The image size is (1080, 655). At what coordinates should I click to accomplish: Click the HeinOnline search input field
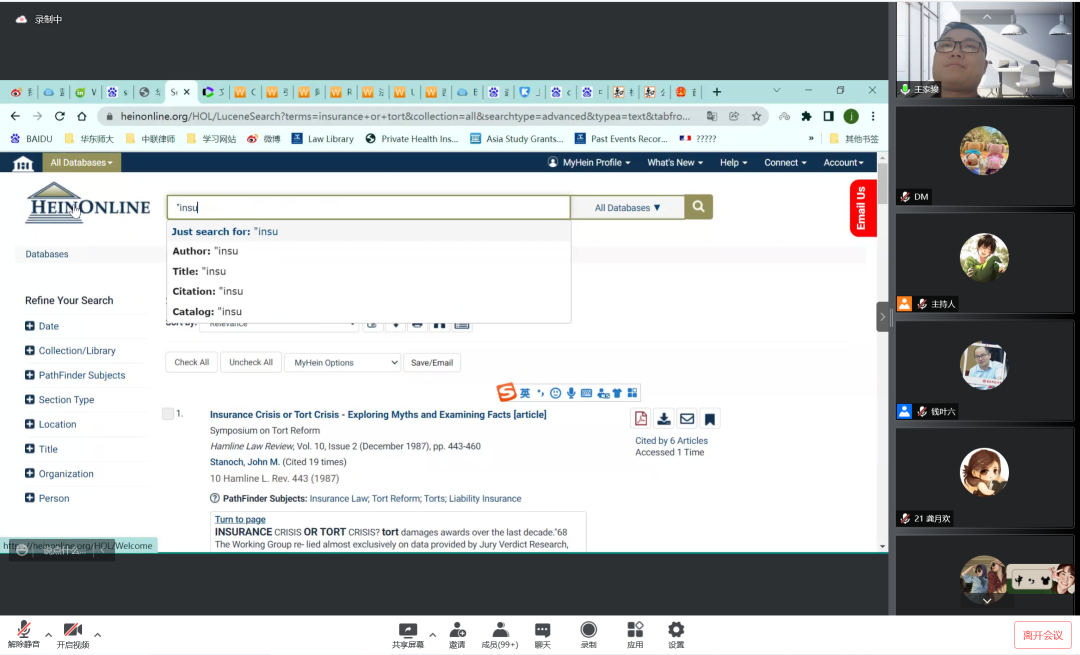coord(368,207)
